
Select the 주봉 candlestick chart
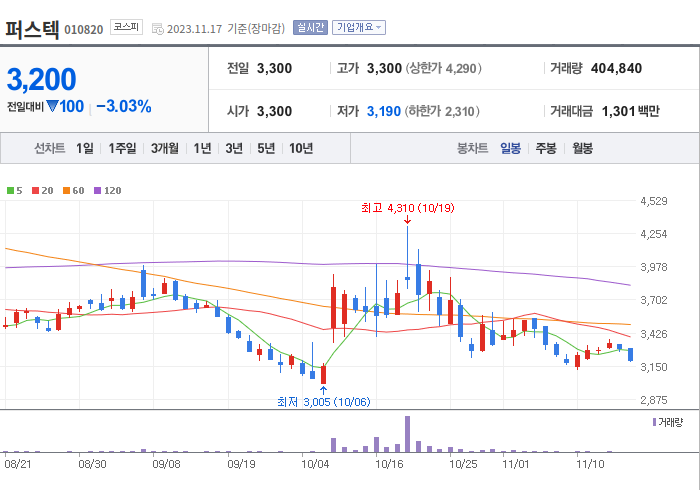[546, 148]
